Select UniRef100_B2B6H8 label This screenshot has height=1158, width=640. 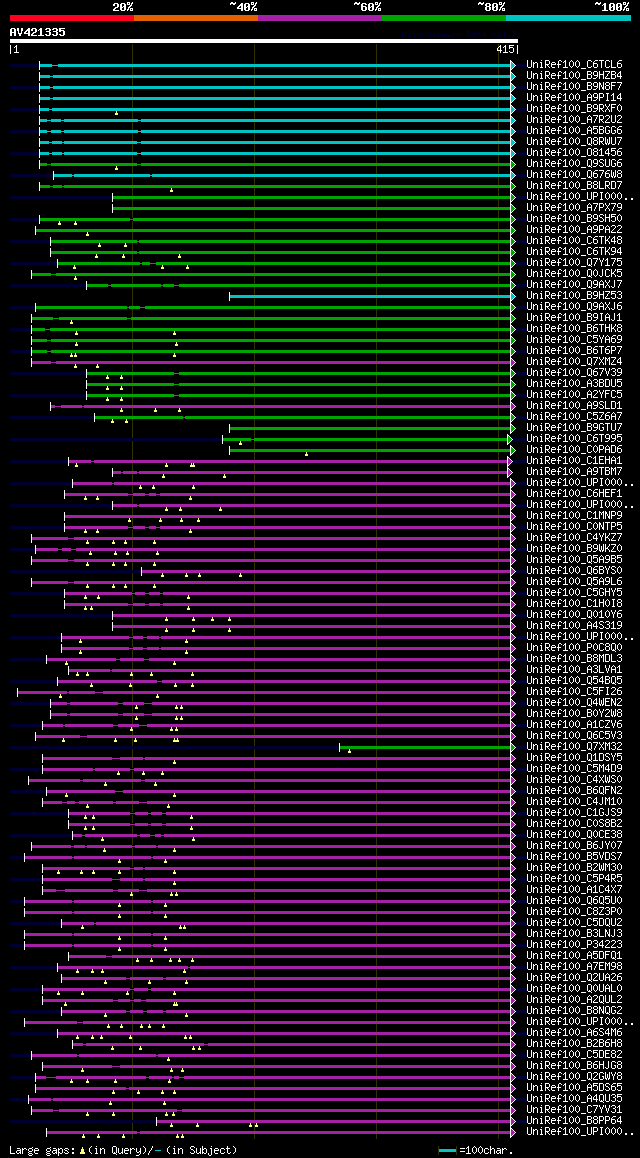574,1044
